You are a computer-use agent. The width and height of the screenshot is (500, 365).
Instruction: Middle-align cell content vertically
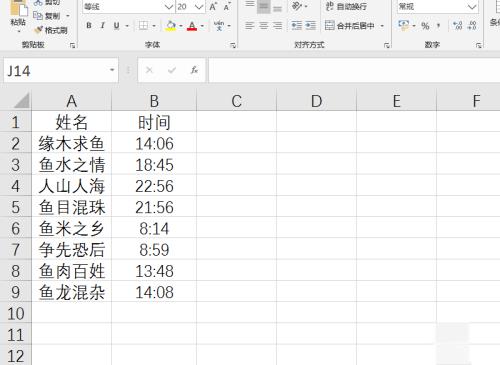(x=263, y=6)
